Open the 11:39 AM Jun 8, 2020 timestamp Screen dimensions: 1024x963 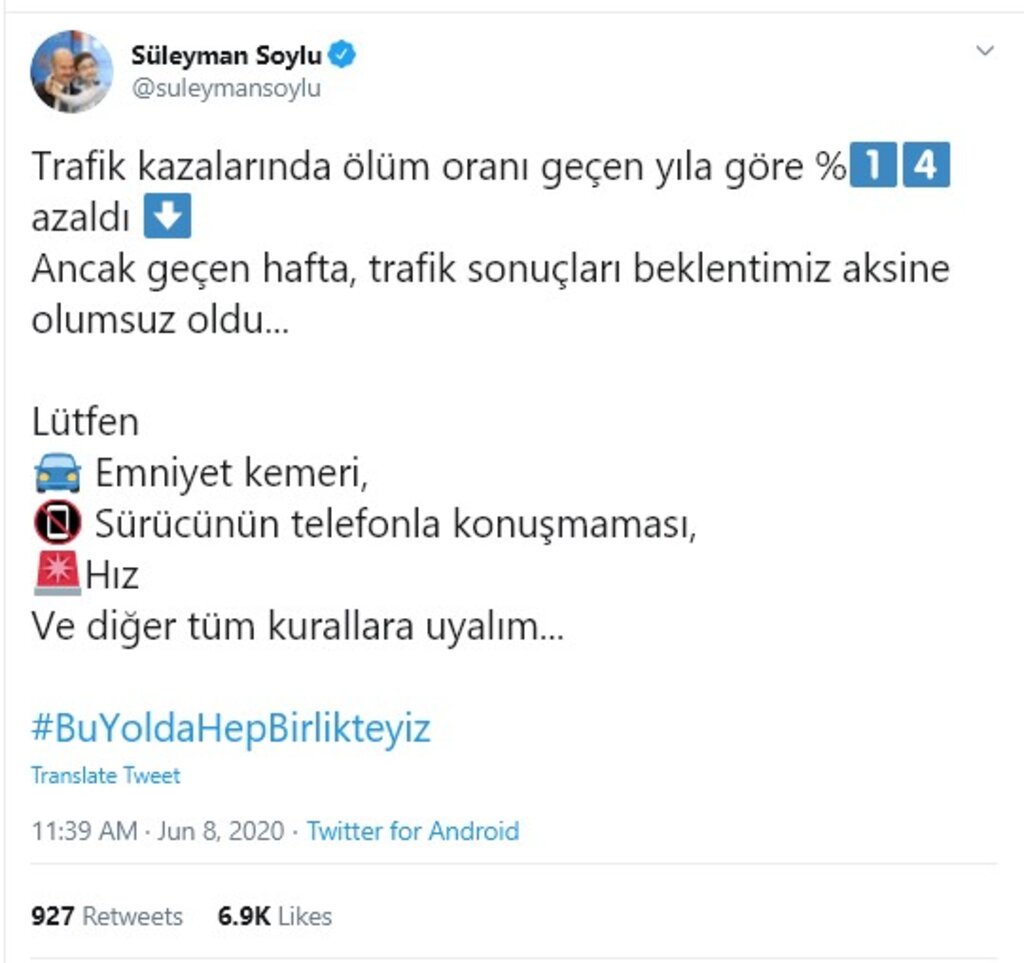click(157, 831)
